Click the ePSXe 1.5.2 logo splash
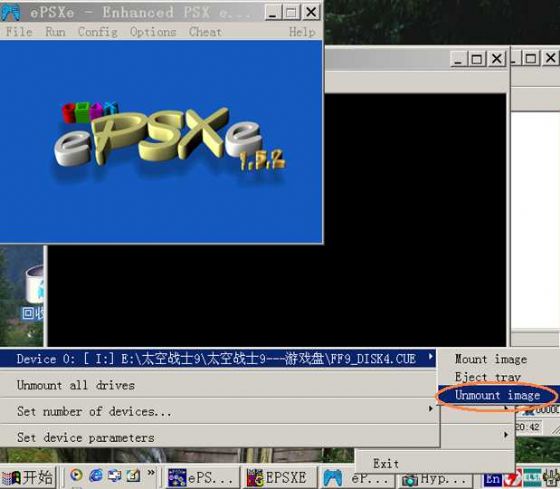The image size is (560, 489). coord(170,138)
